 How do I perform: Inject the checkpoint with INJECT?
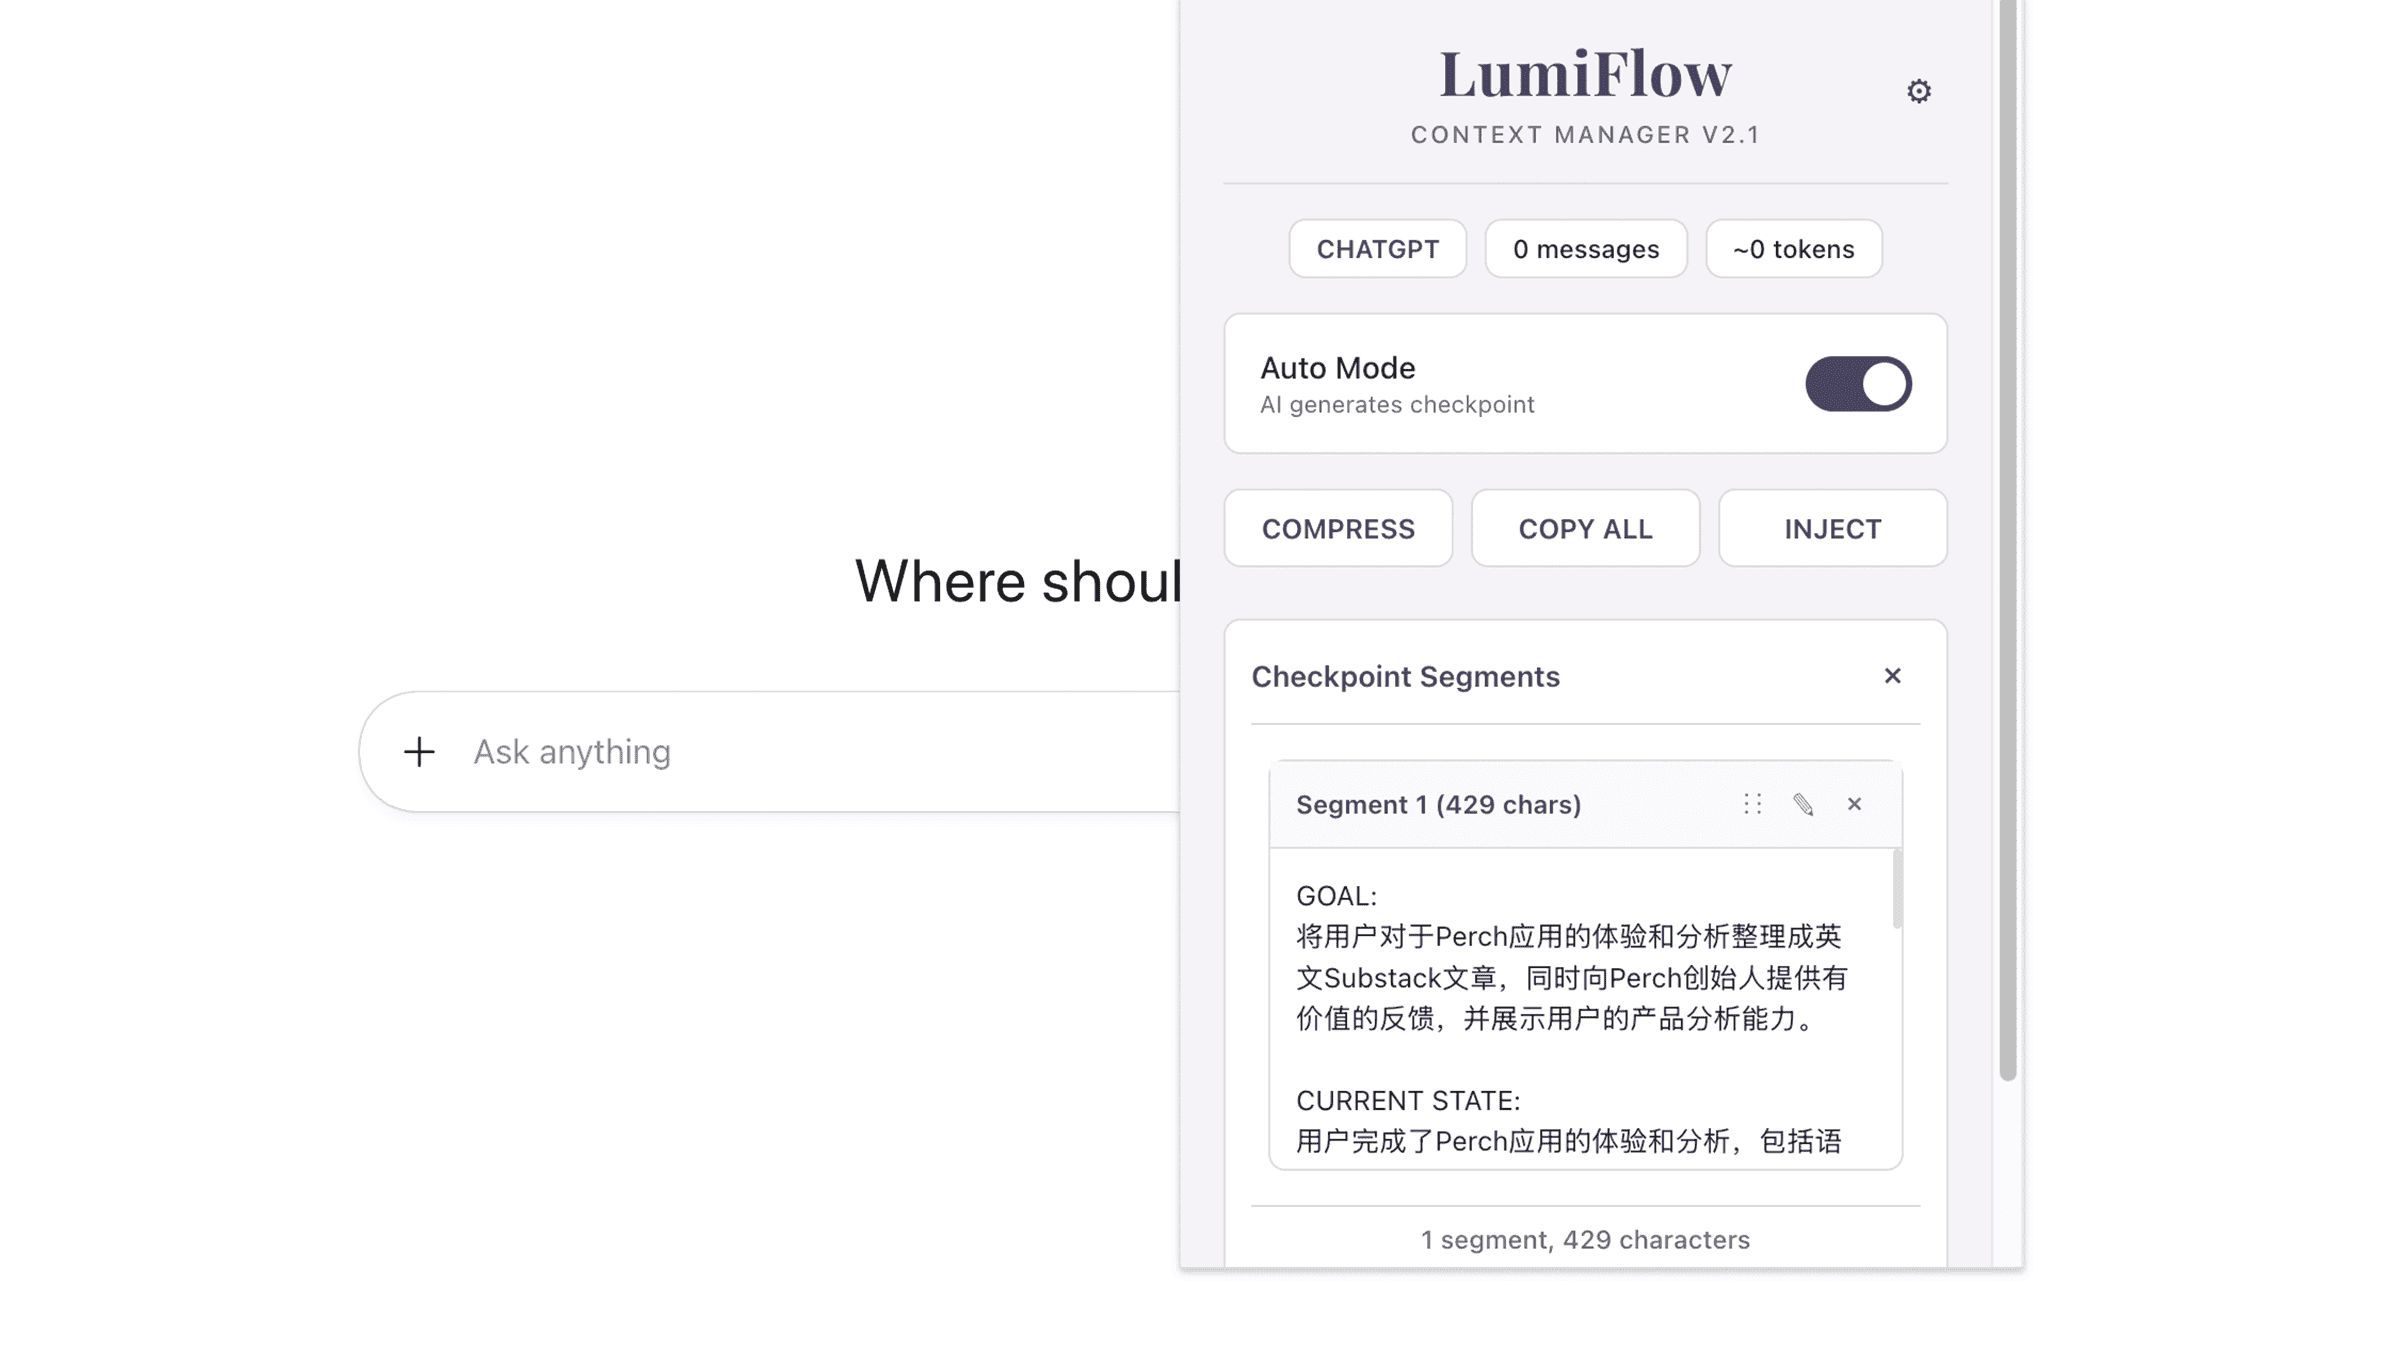pyautogui.click(x=1832, y=528)
